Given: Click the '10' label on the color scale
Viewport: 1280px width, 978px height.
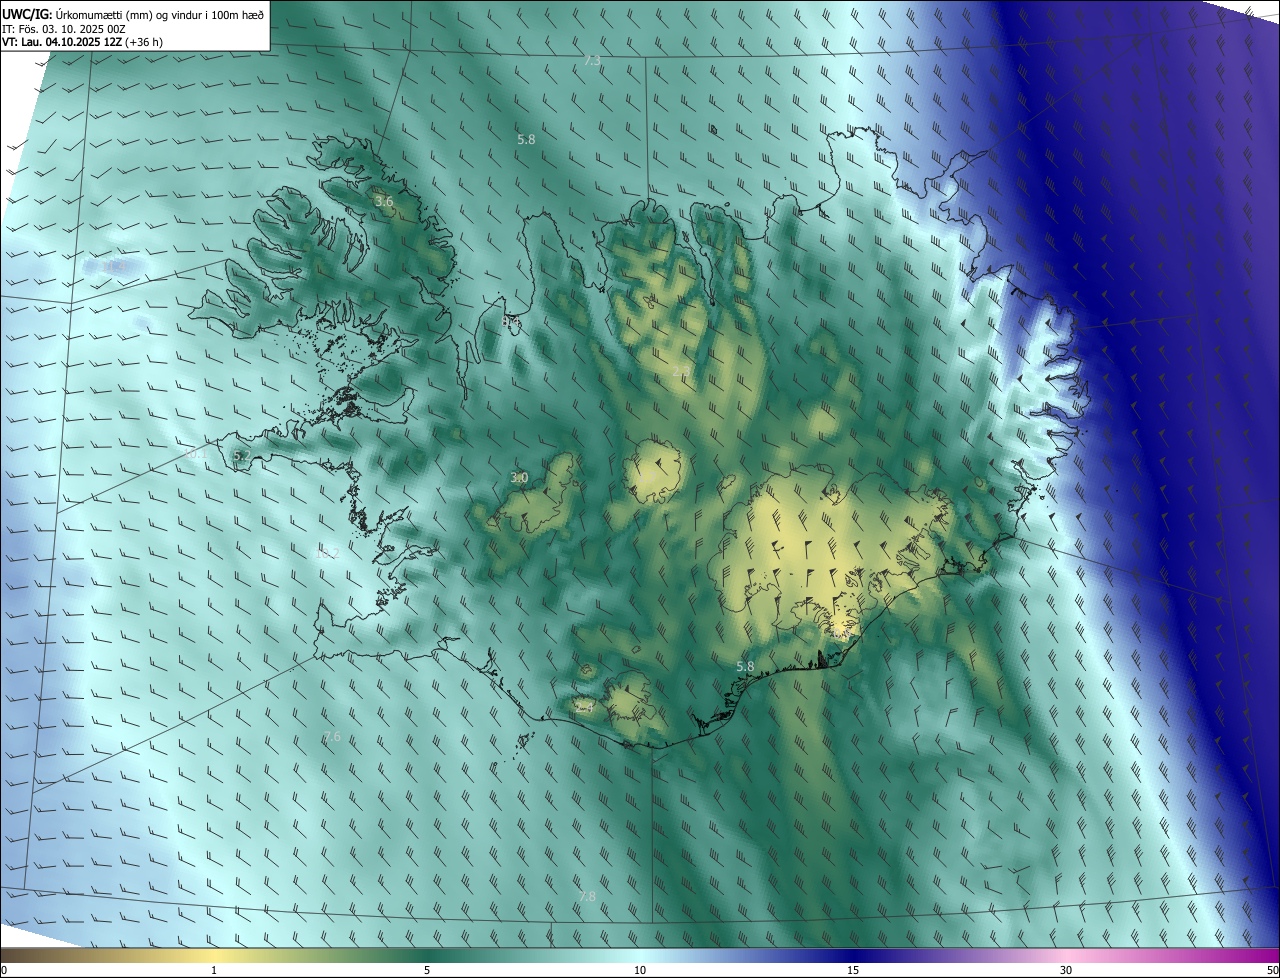Looking at the screenshot, I should click(640, 970).
